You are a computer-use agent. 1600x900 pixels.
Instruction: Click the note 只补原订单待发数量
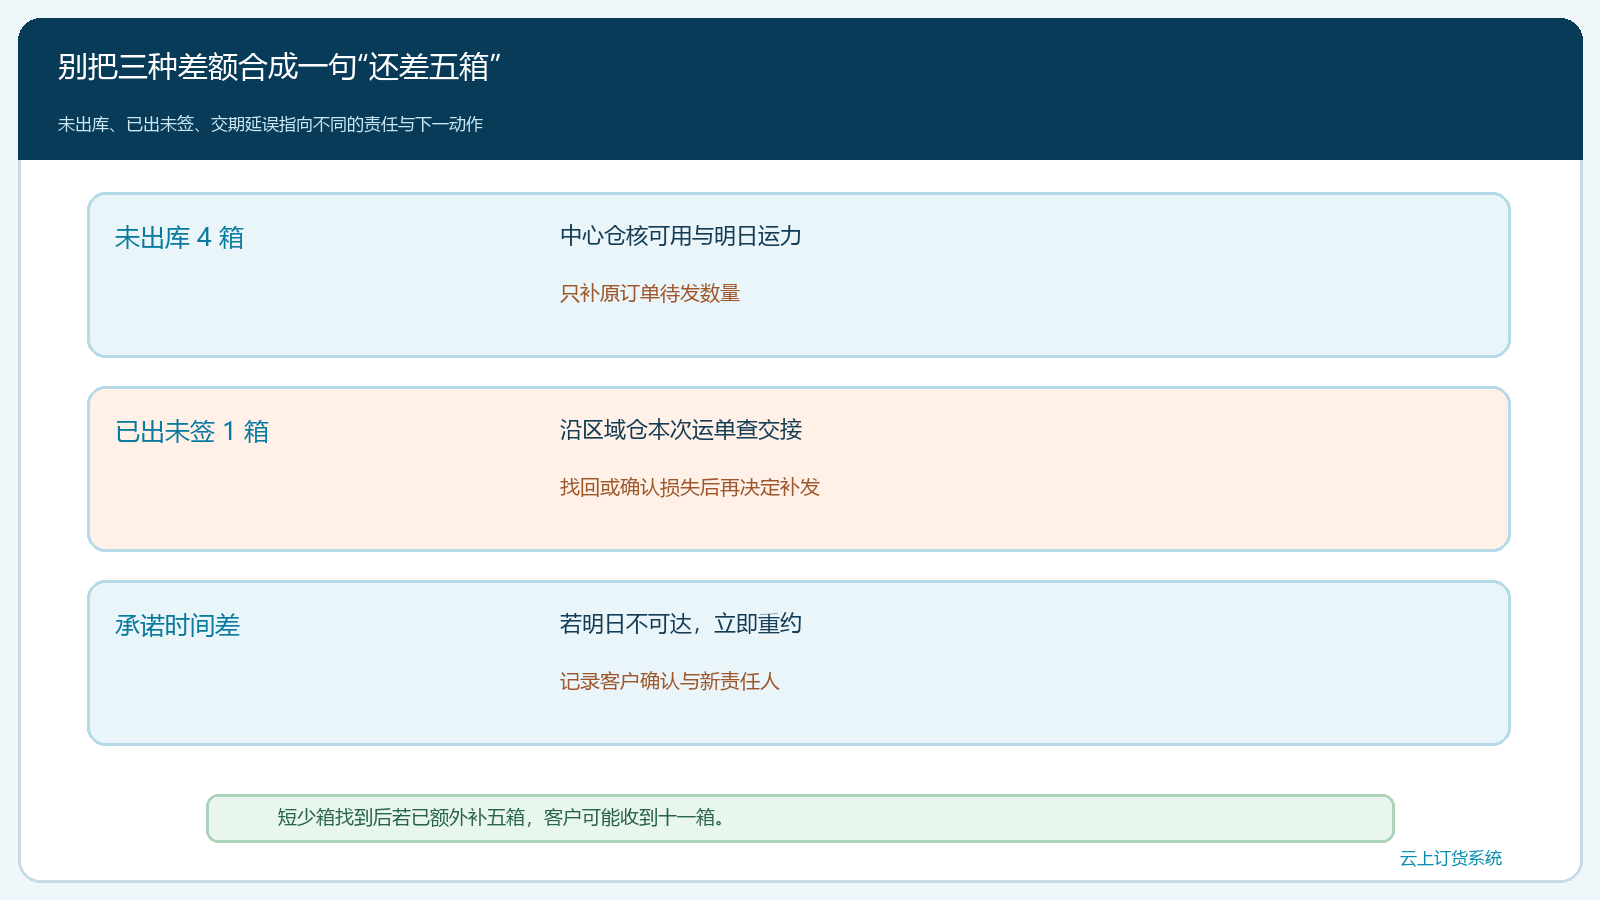649,293
